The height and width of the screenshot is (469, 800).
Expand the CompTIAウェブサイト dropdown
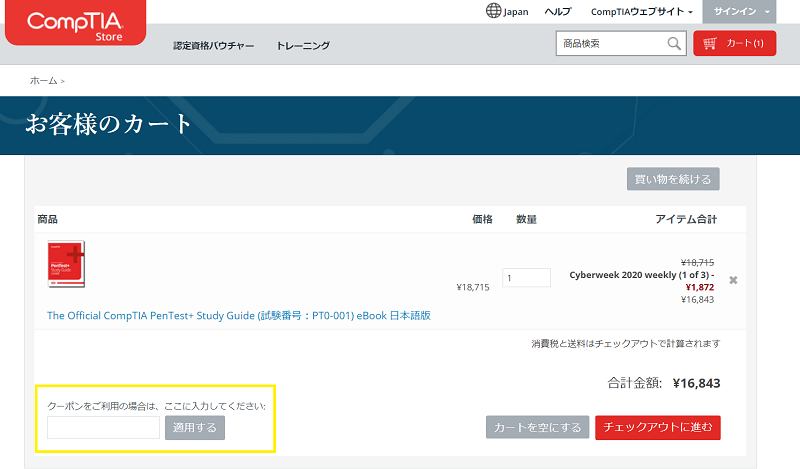pyautogui.click(x=641, y=11)
